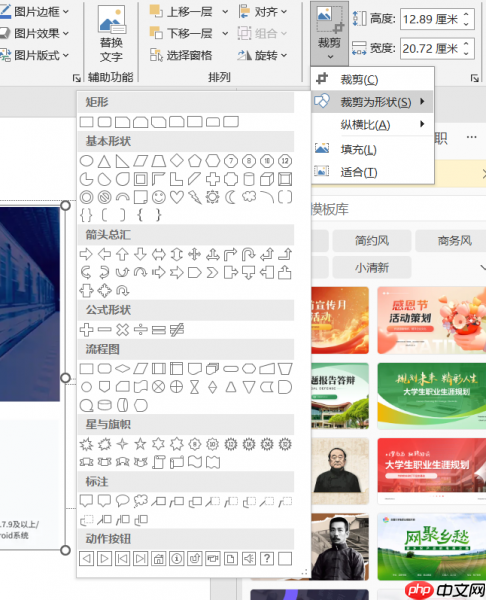Decrease picture width with down stepper
Viewport: 486px width, 600px height.
[466, 53]
